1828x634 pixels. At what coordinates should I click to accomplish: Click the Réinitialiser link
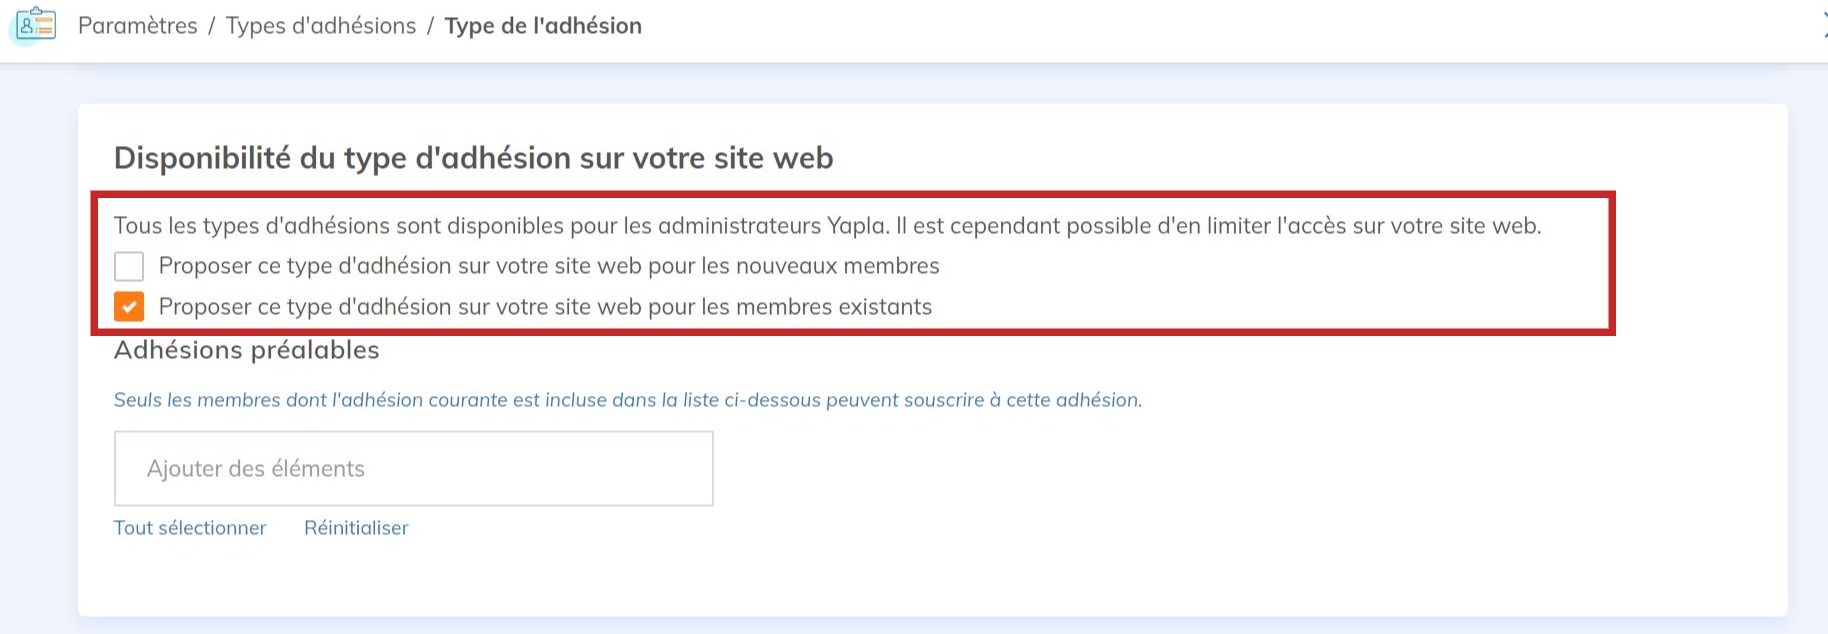pos(356,528)
